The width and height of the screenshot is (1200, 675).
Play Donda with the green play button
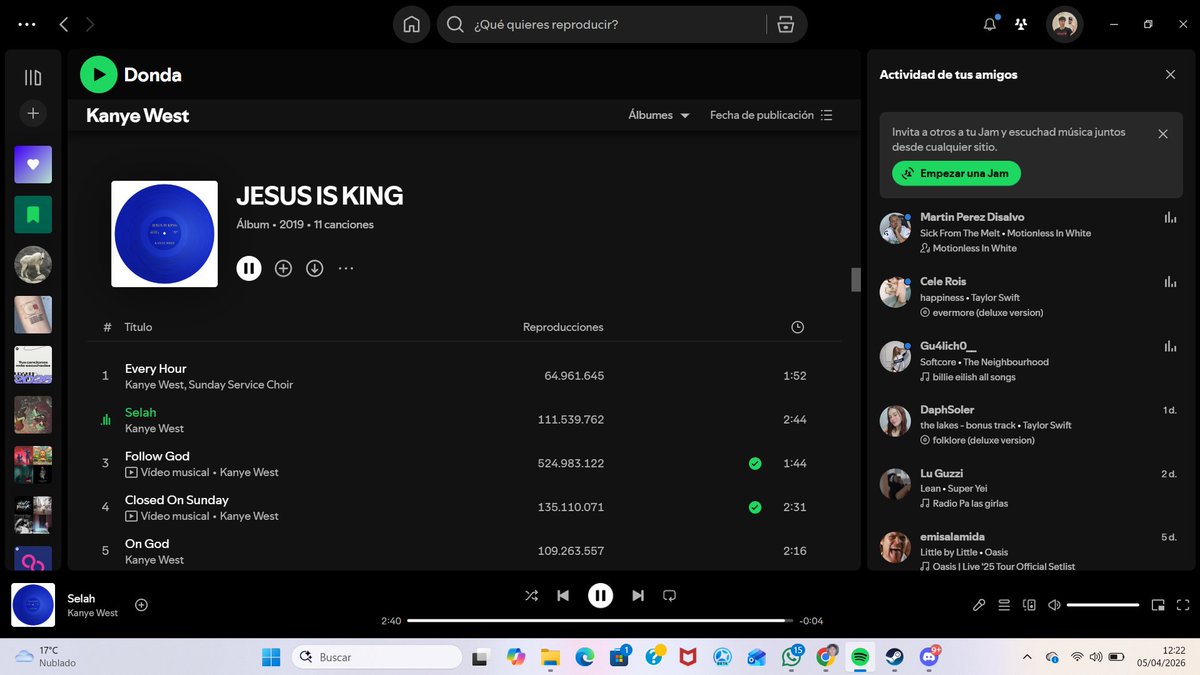98,74
